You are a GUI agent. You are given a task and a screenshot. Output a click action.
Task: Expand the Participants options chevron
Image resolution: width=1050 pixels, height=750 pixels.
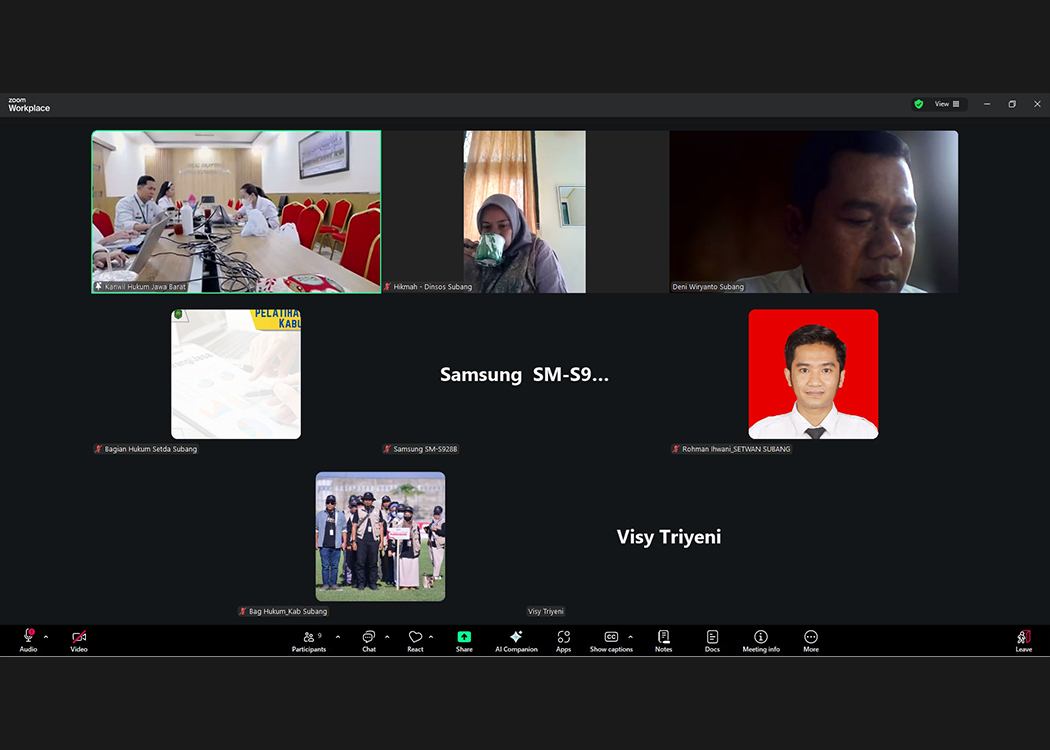[338, 637]
